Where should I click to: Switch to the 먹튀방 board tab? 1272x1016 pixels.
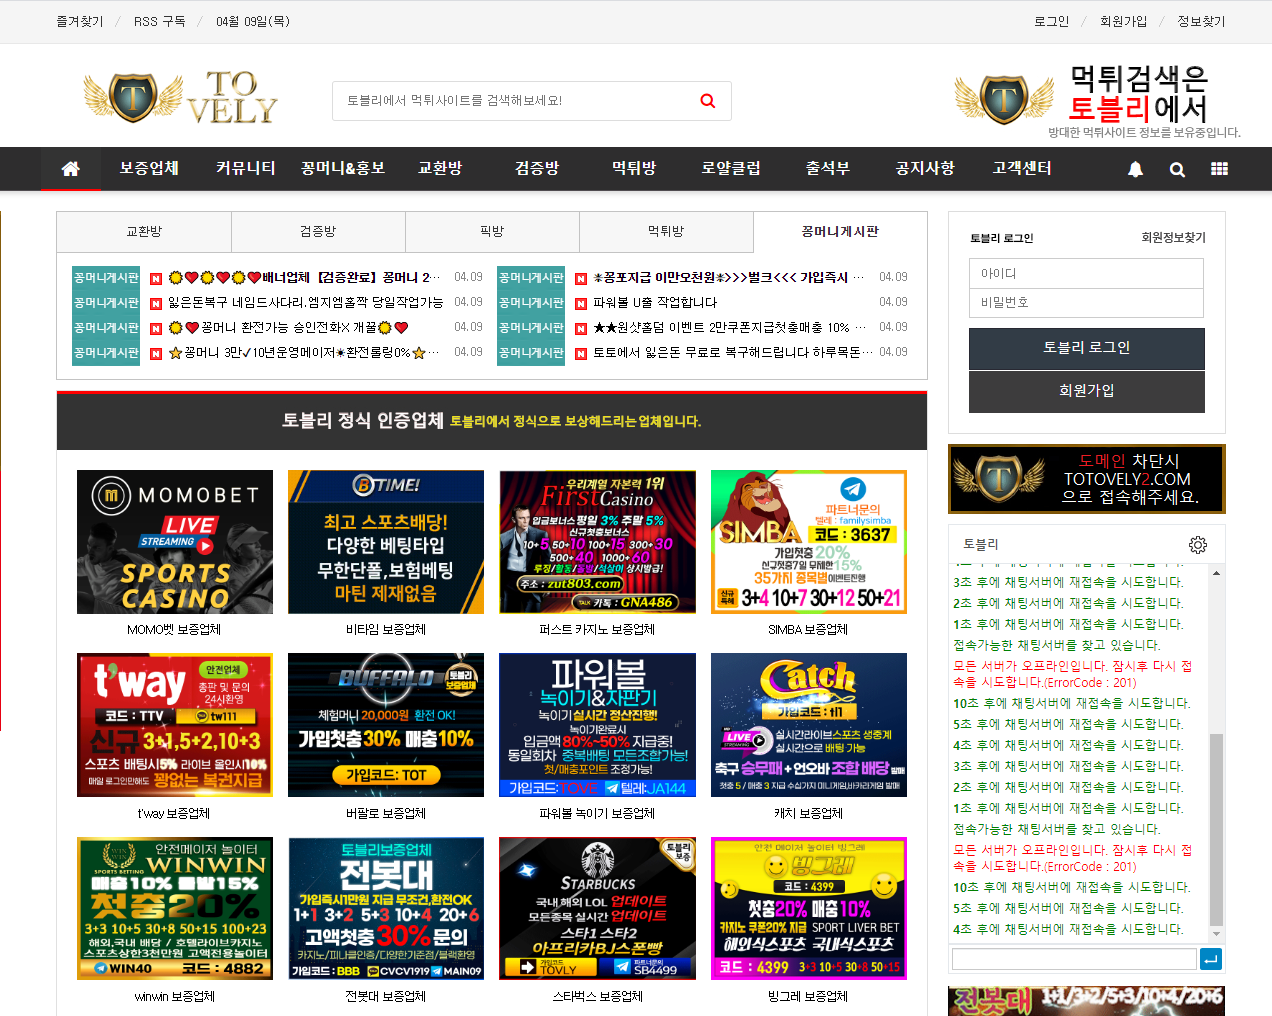(666, 231)
